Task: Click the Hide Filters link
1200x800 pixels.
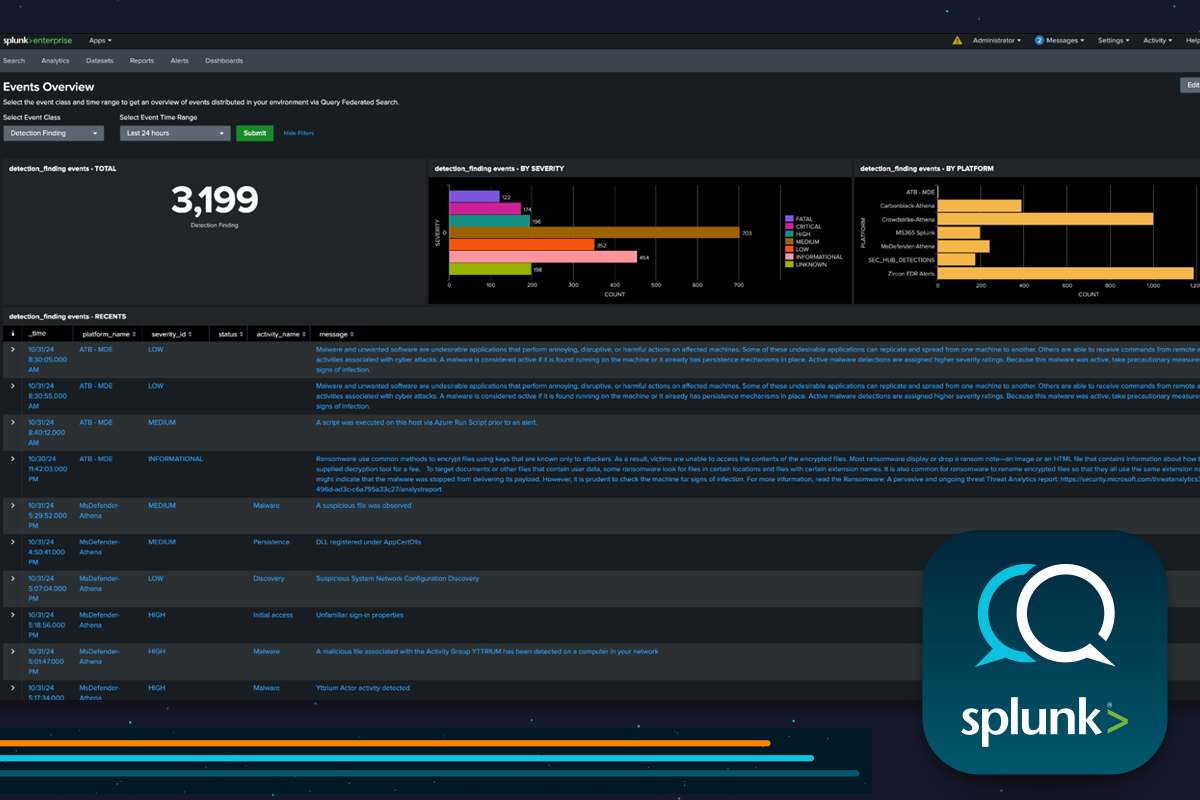Action: click(298, 133)
